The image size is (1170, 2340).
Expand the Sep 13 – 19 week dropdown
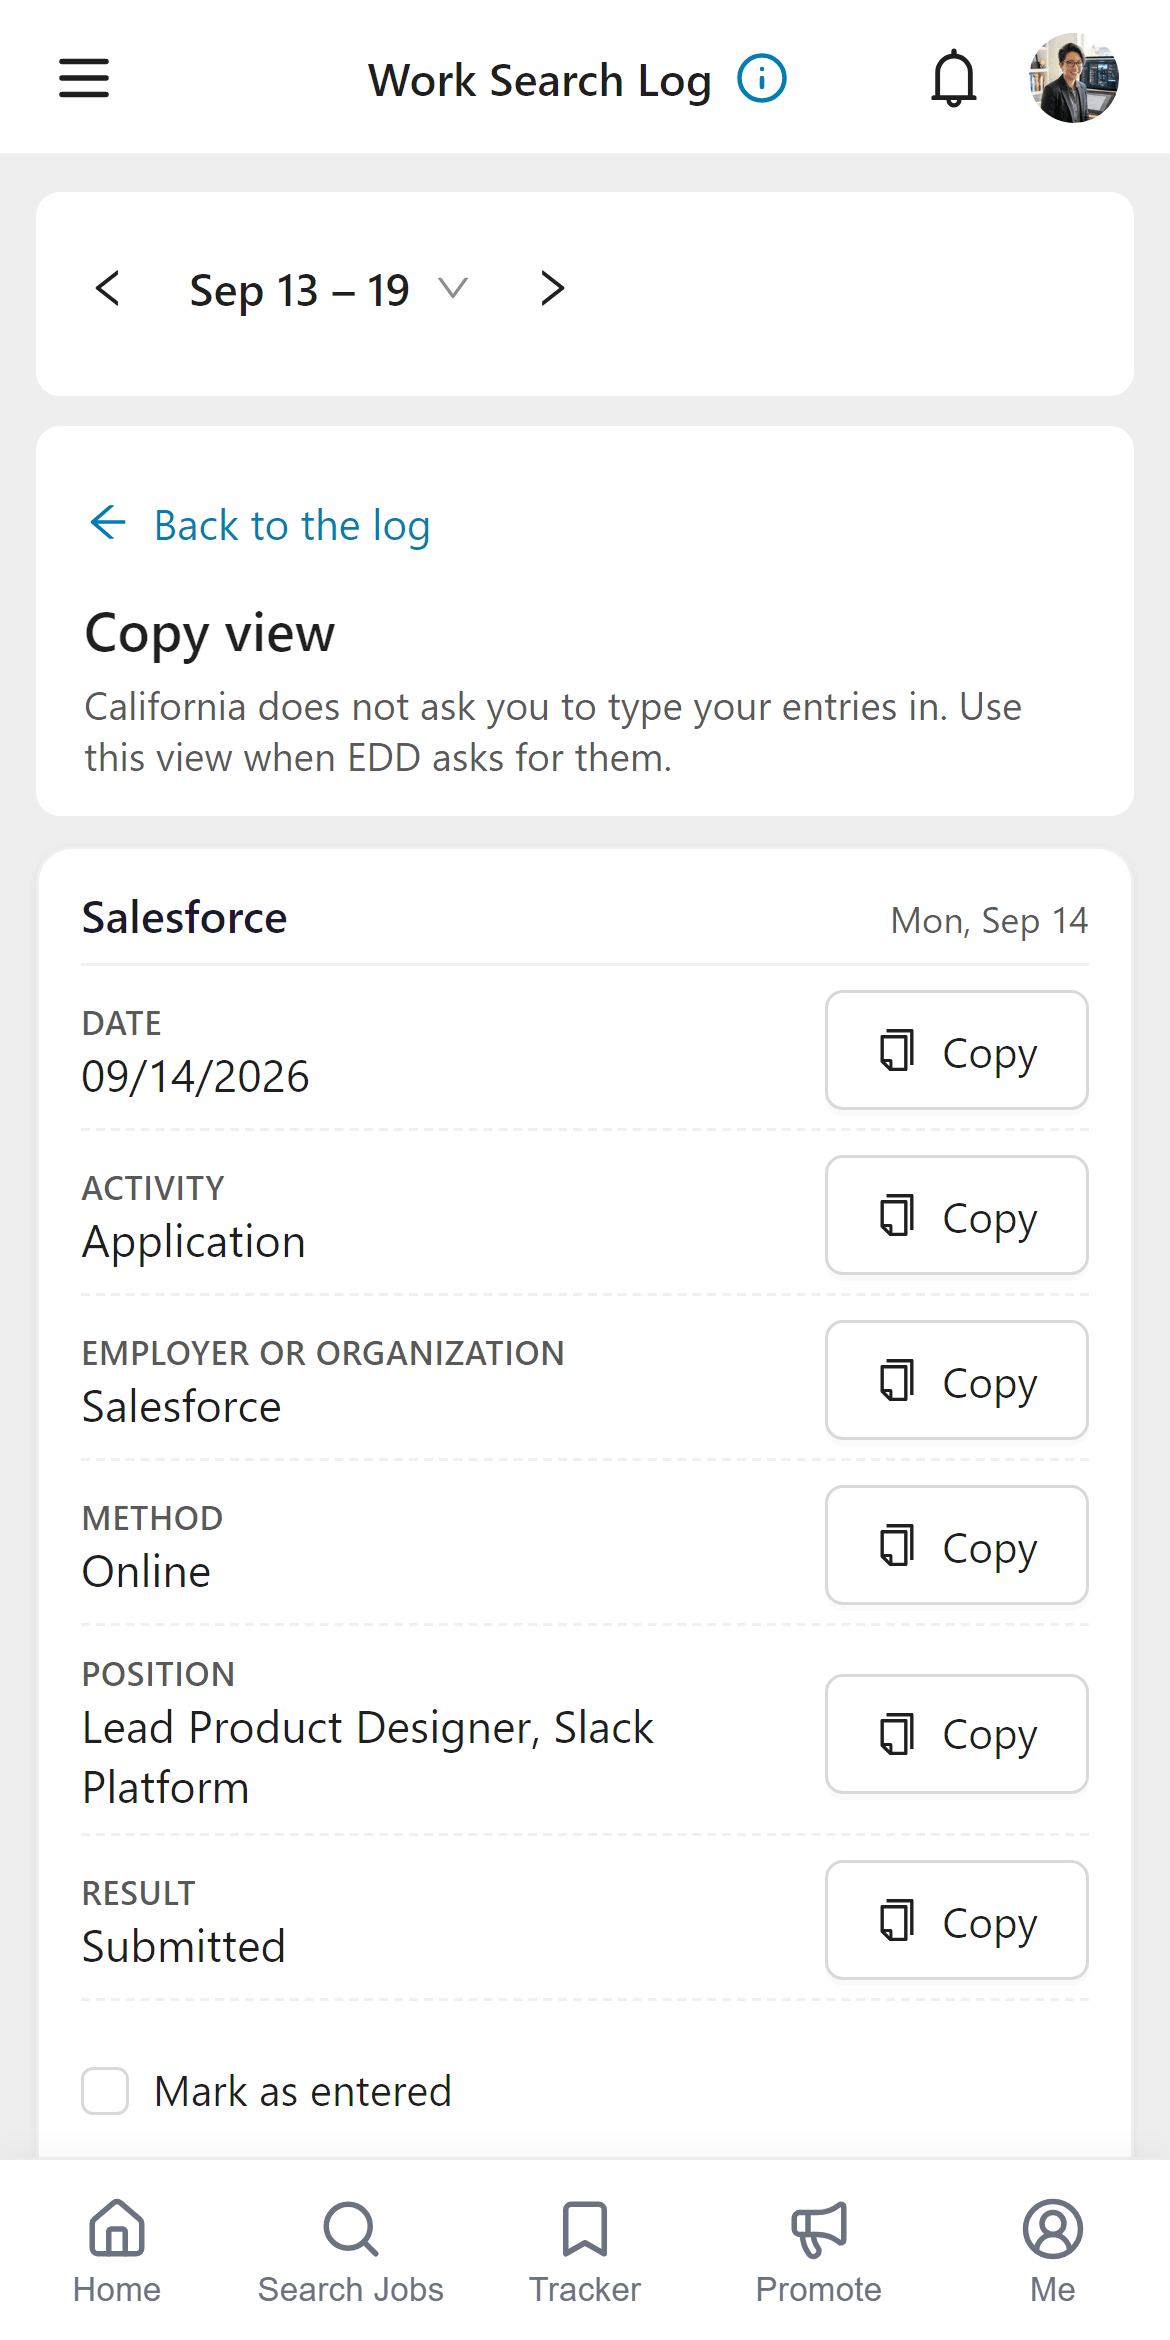pos(328,290)
